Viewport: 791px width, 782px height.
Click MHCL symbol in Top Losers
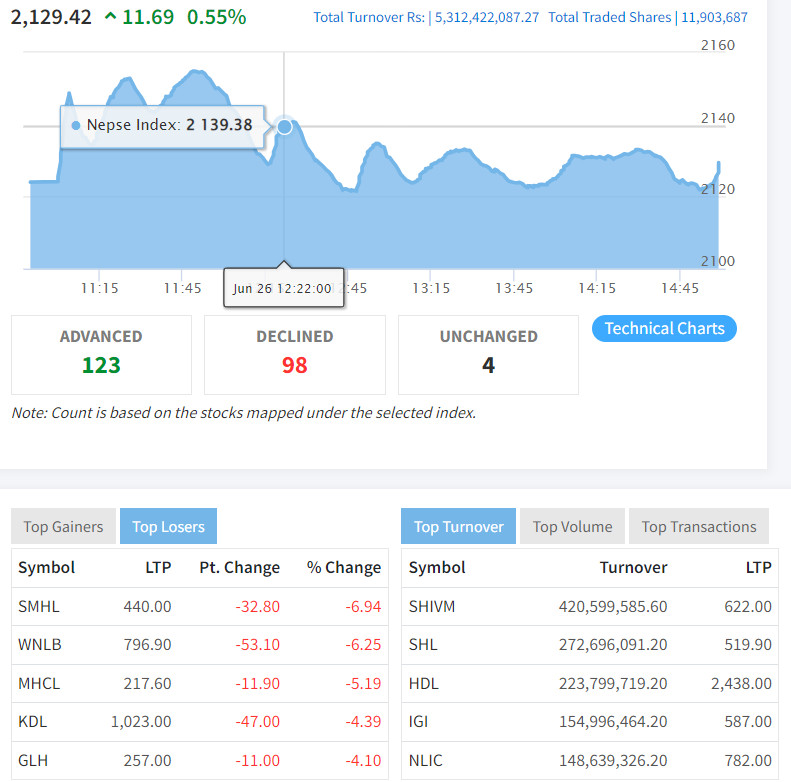(x=39, y=683)
